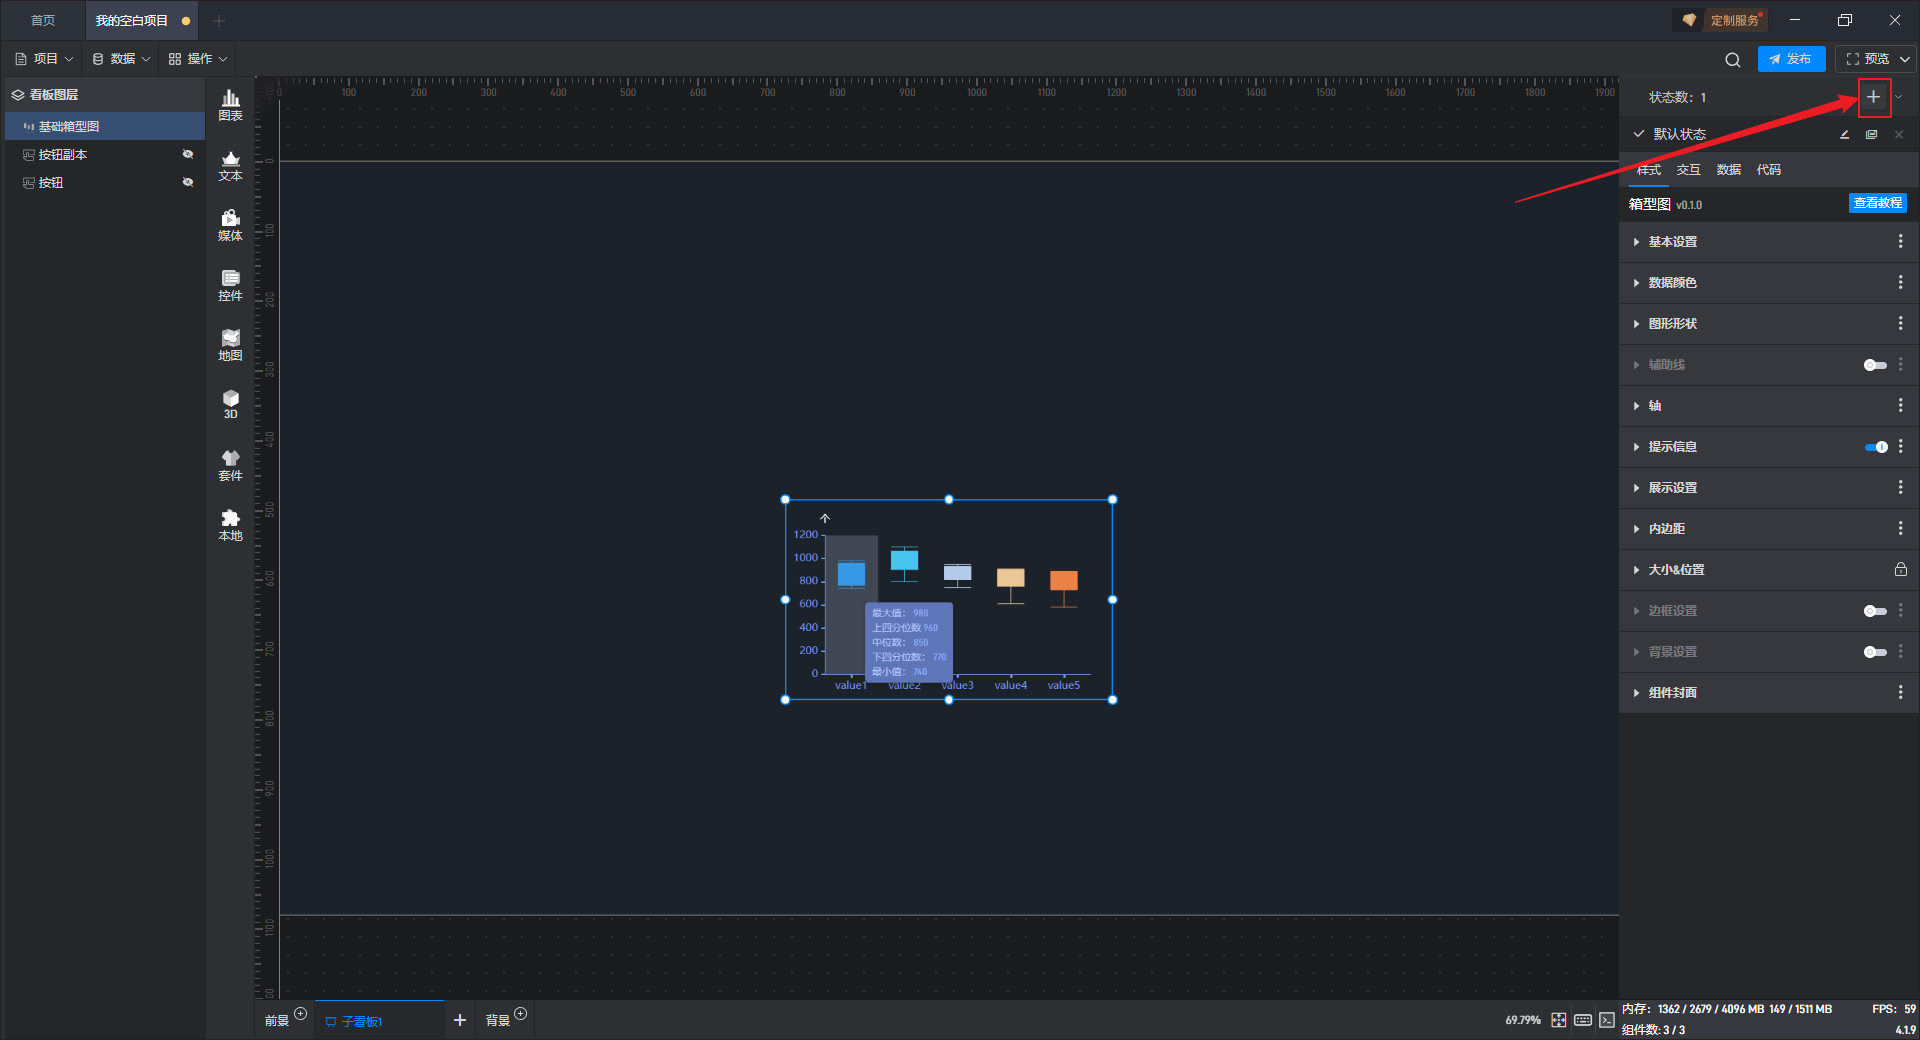
Task: Open the 控件 controls component panel
Action: click(x=230, y=284)
